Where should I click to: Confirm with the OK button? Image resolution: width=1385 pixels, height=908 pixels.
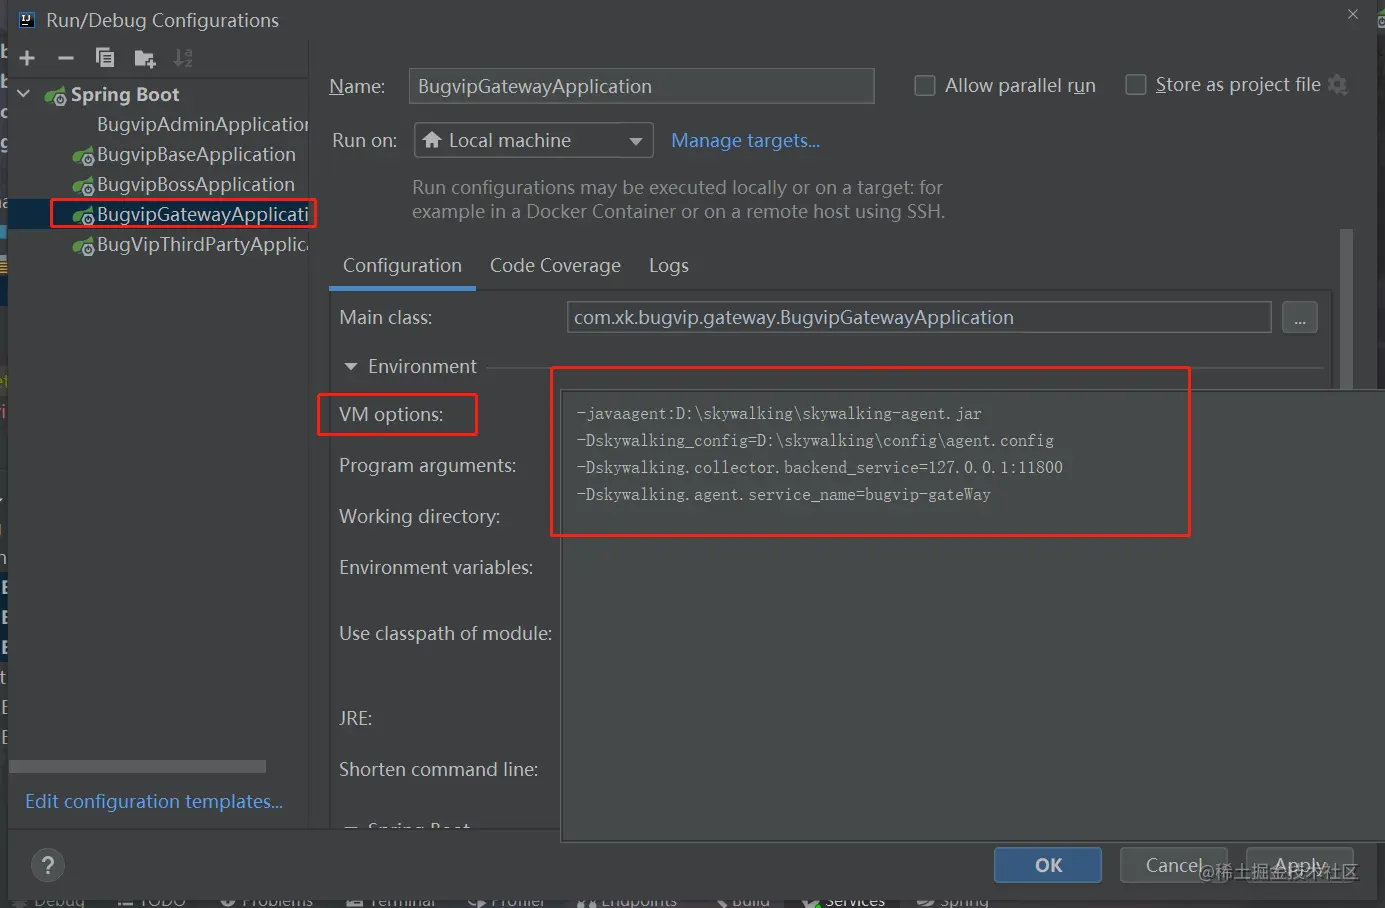pos(1048,865)
